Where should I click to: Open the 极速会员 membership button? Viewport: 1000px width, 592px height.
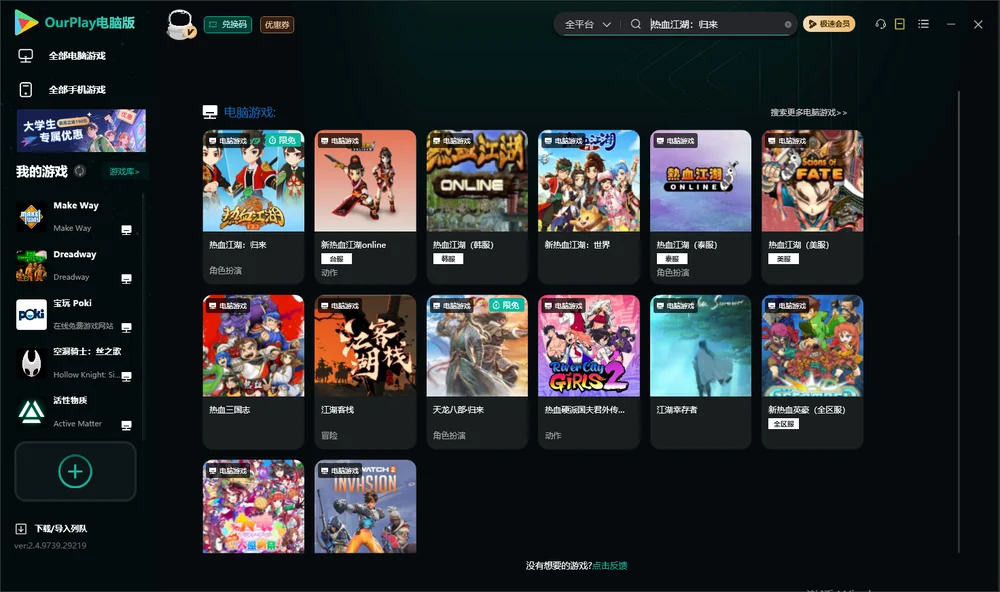click(x=828, y=24)
